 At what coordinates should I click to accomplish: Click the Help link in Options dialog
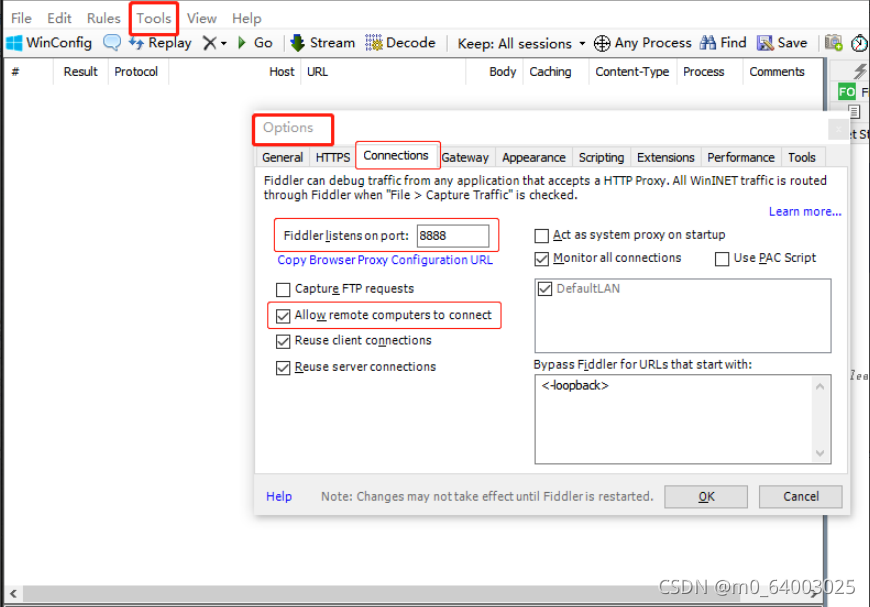(279, 497)
